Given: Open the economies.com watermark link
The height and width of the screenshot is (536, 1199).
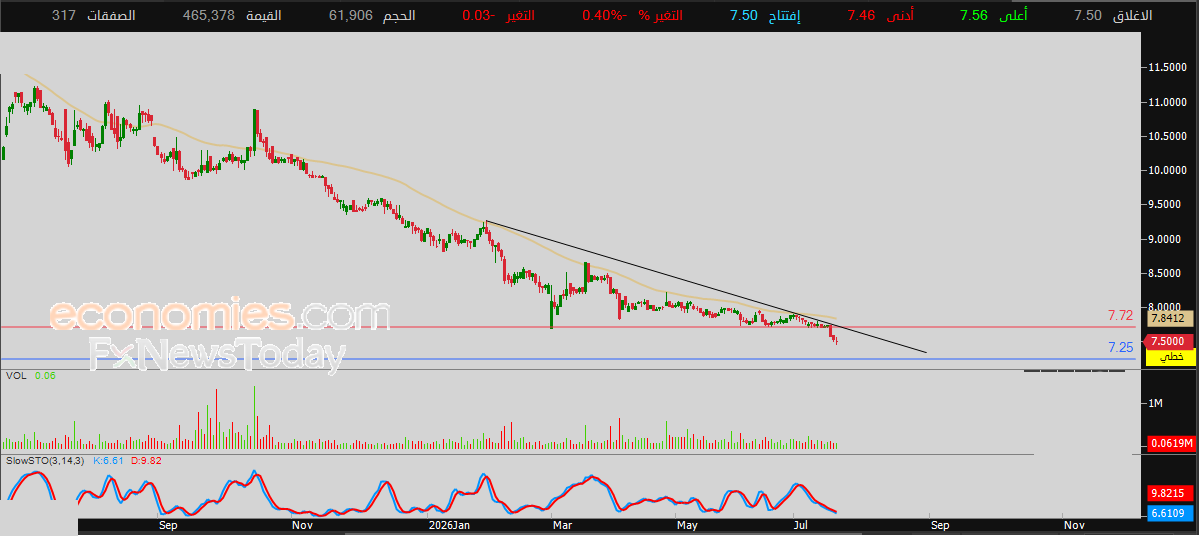Looking at the screenshot, I should coord(219,316).
